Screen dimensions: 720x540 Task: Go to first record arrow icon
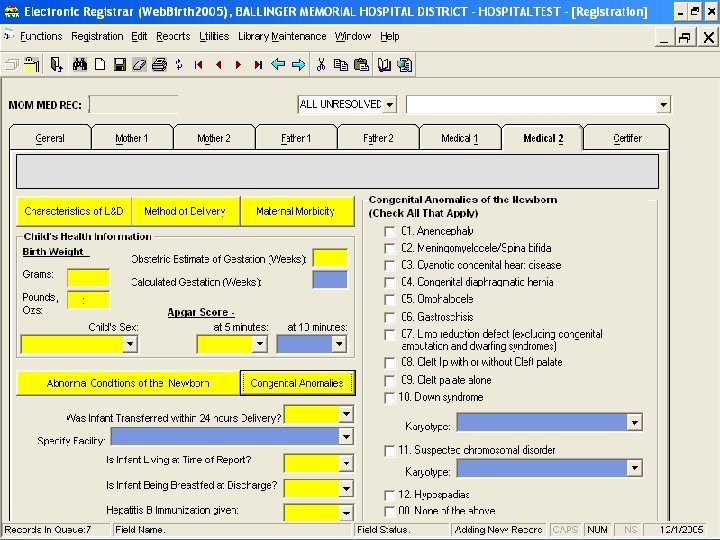(x=199, y=65)
